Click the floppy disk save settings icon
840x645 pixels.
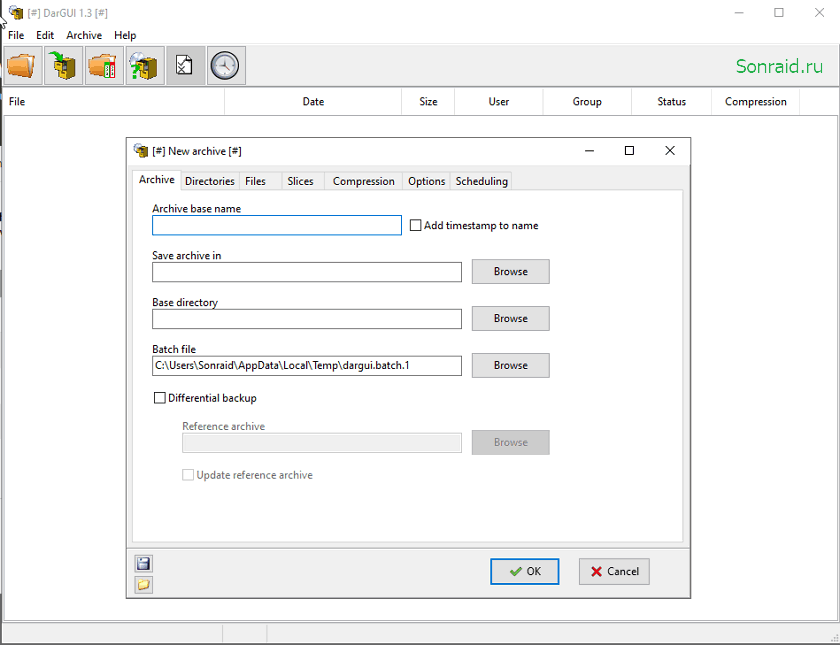coord(143,564)
